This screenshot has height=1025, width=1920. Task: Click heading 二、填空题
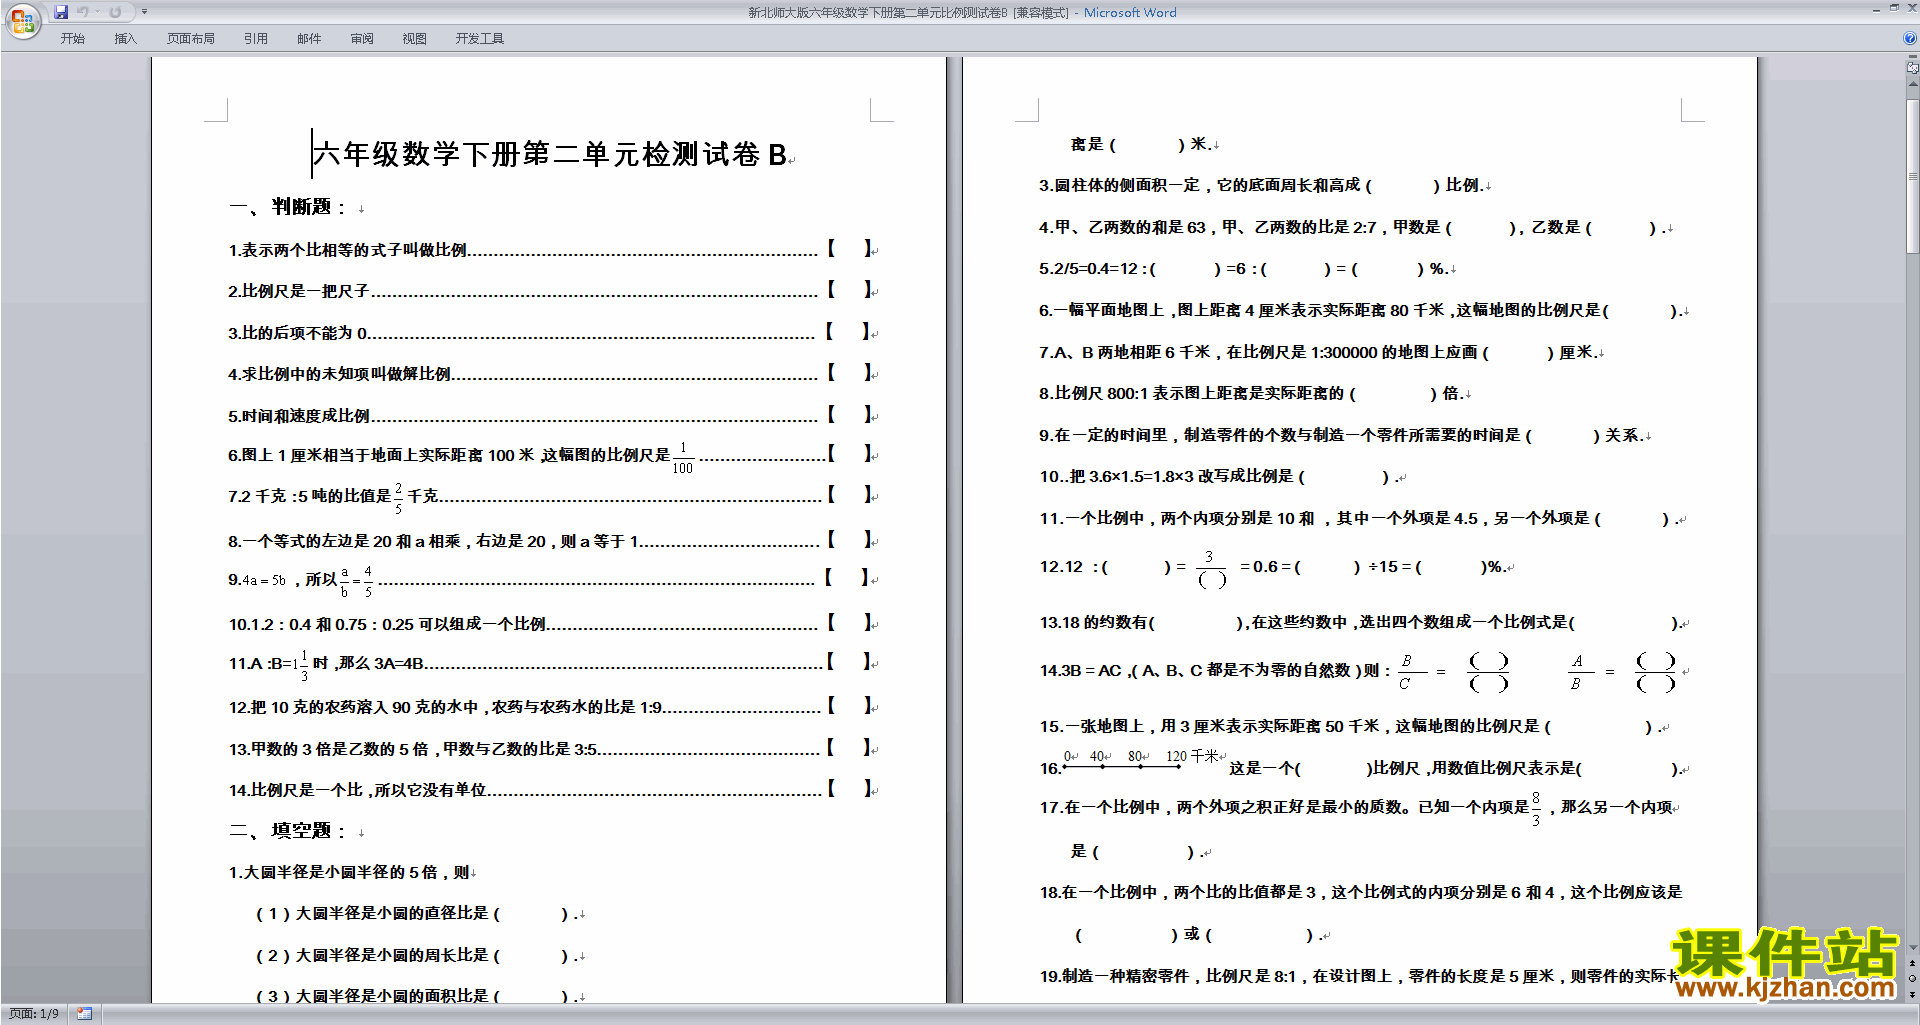287,831
